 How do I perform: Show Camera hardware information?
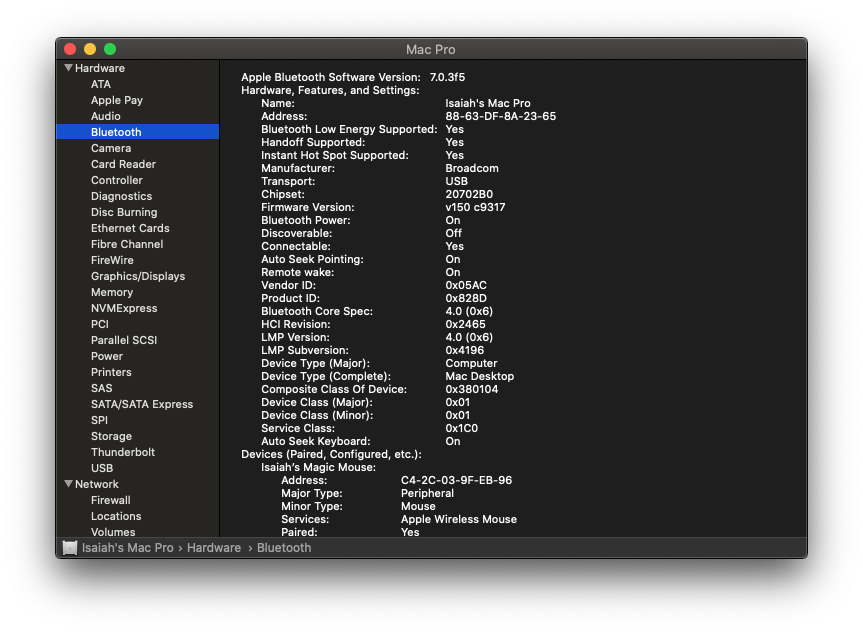tap(111, 148)
